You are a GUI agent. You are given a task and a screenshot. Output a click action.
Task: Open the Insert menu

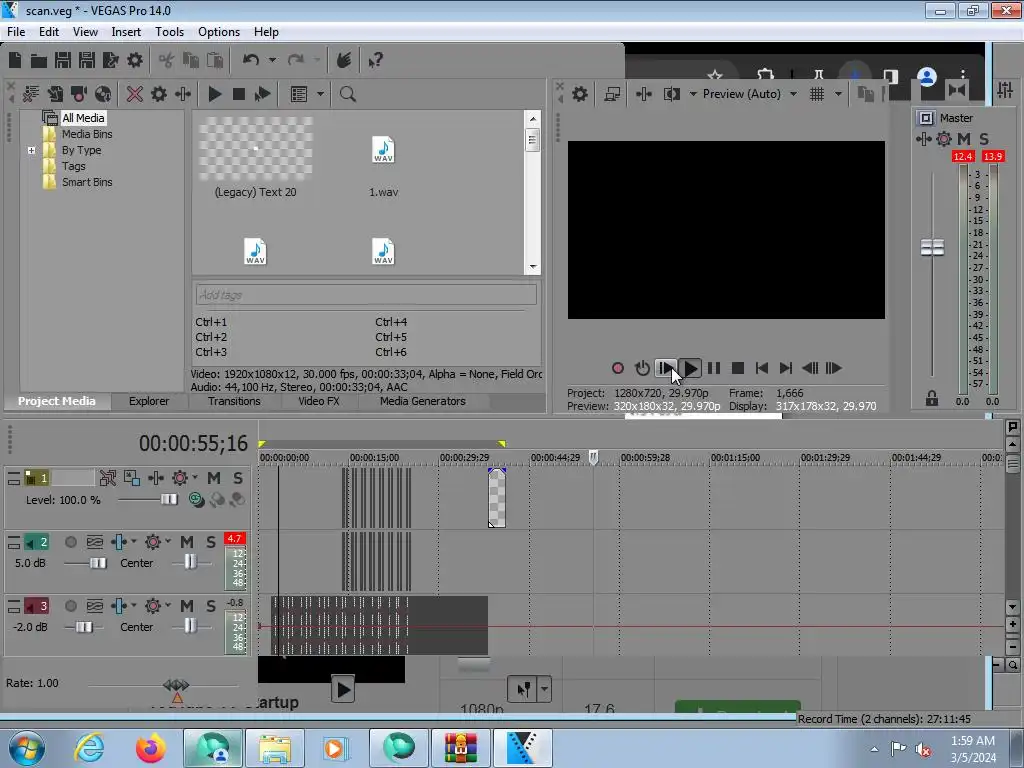[126, 32]
